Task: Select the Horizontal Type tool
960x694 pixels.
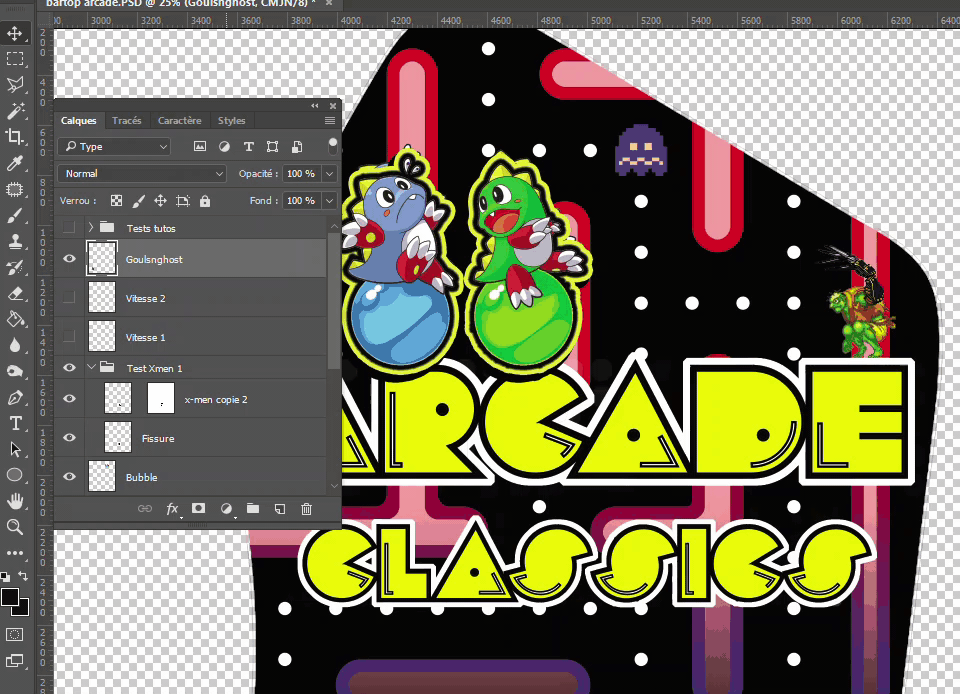Action: (x=15, y=423)
